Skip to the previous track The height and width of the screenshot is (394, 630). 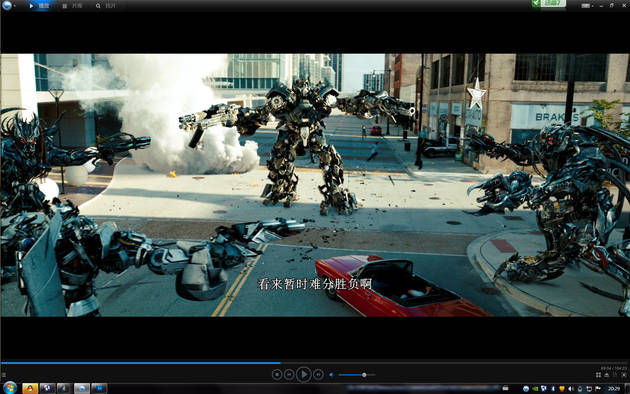click(289, 375)
